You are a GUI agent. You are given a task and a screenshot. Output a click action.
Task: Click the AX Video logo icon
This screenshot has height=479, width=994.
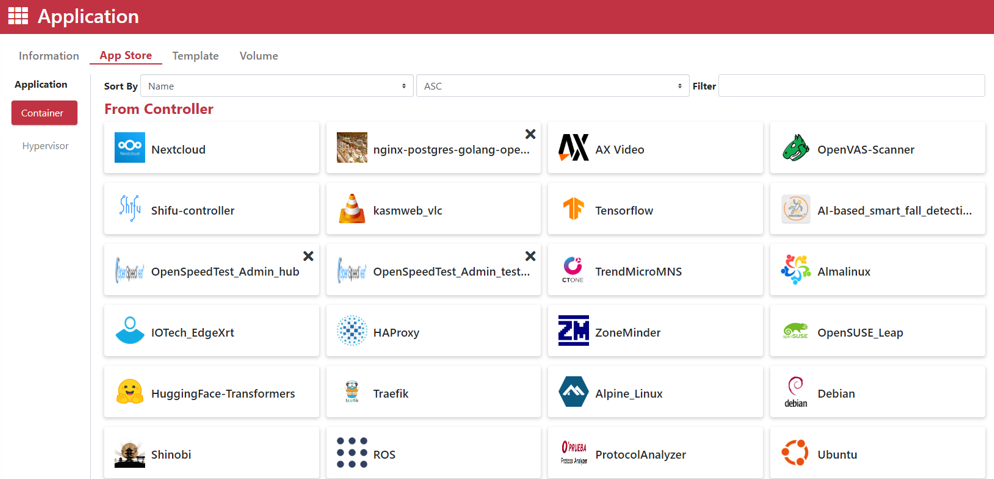(x=574, y=148)
